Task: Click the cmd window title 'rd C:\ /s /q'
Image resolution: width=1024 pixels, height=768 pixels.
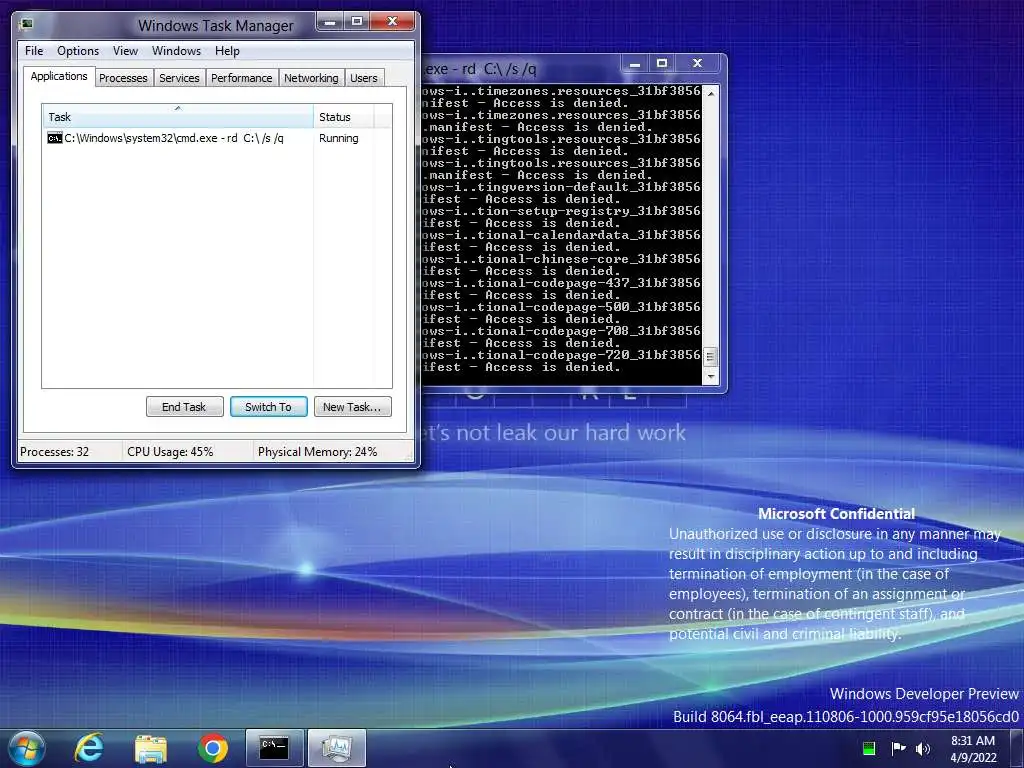Action: pyautogui.click(x=499, y=69)
